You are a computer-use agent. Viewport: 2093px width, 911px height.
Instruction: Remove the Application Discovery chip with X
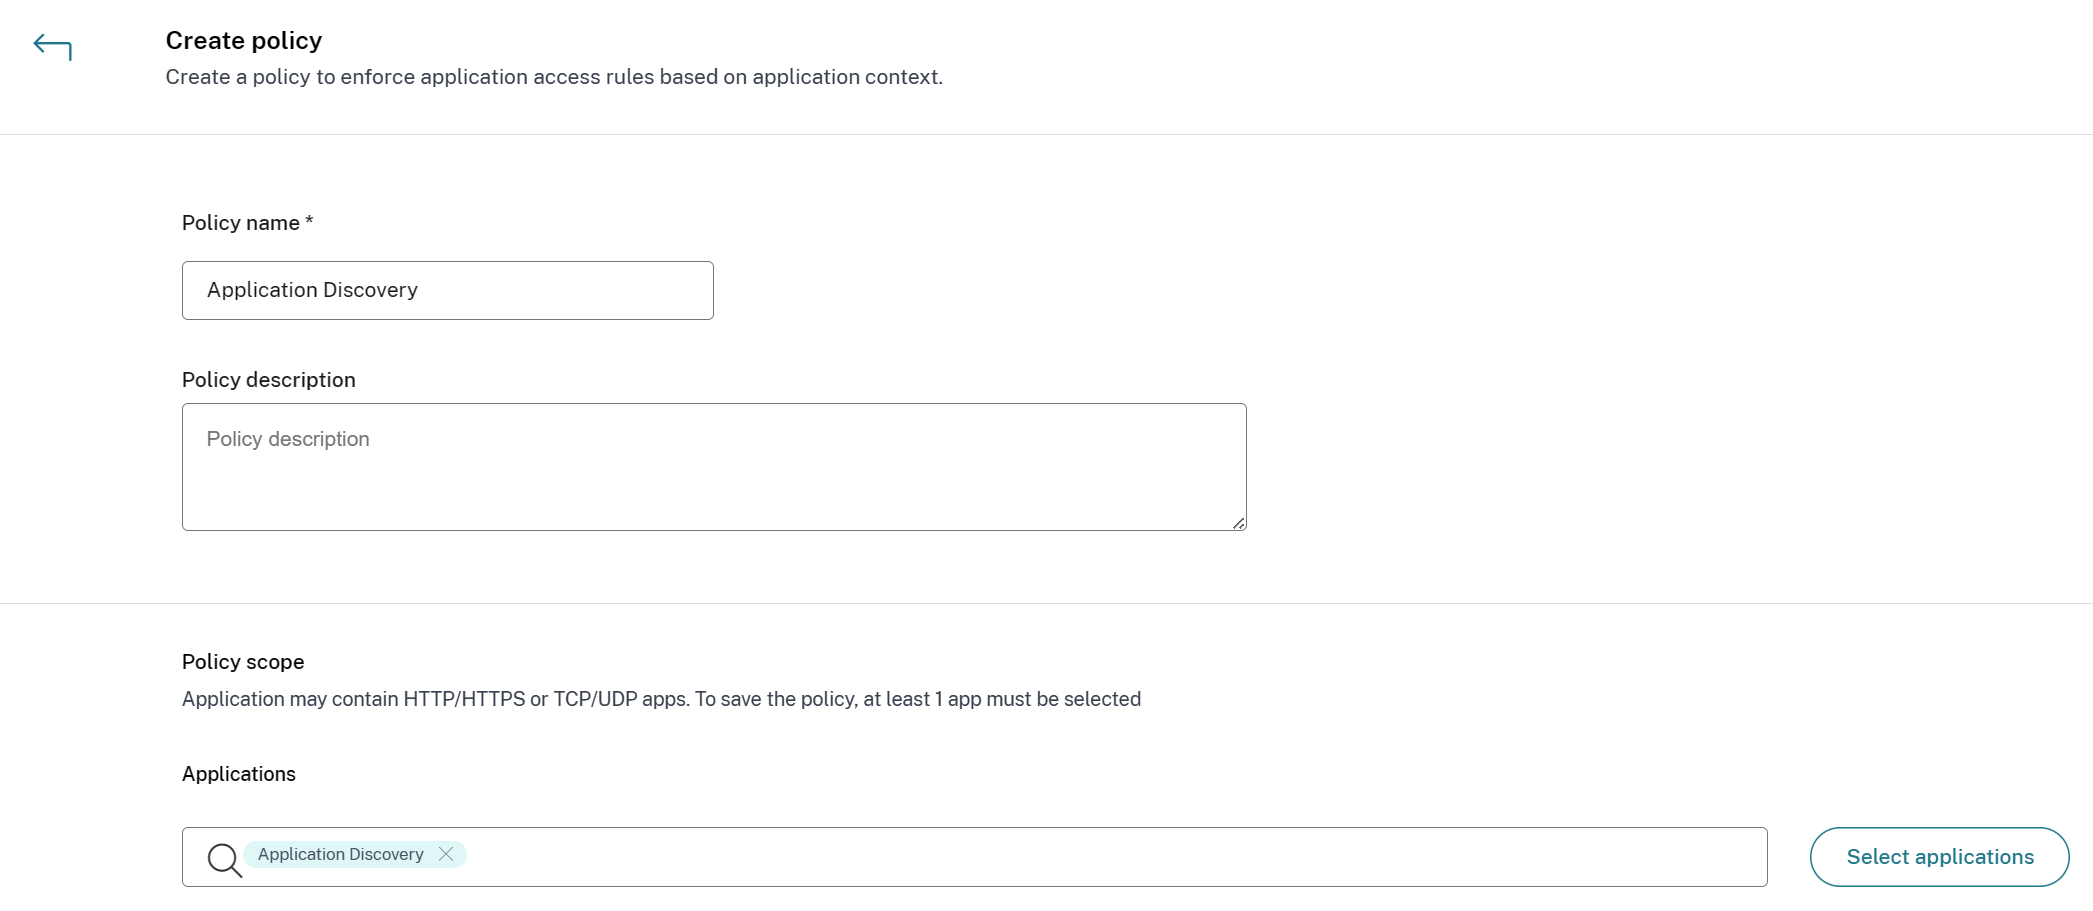point(446,854)
